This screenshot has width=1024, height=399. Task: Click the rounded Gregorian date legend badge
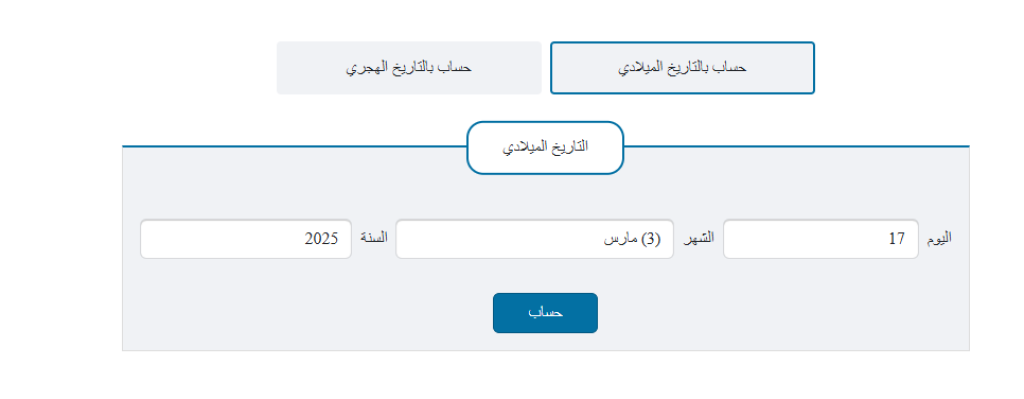click(x=545, y=148)
